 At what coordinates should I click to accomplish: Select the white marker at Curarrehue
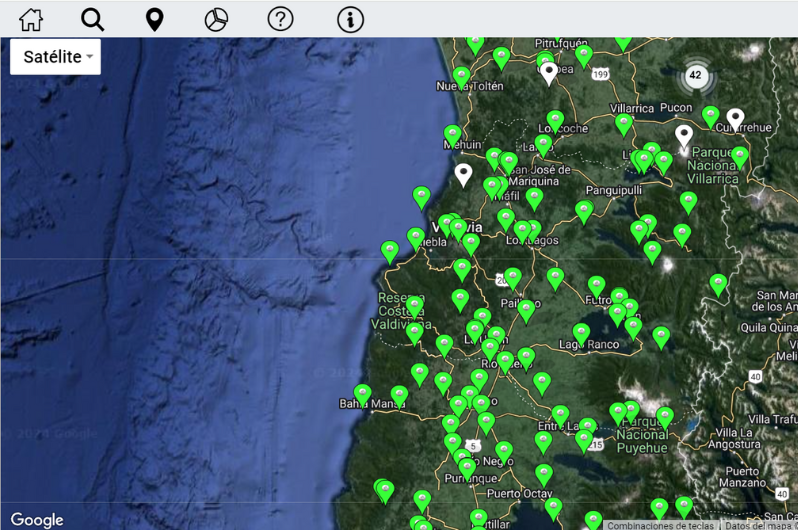tap(735, 118)
